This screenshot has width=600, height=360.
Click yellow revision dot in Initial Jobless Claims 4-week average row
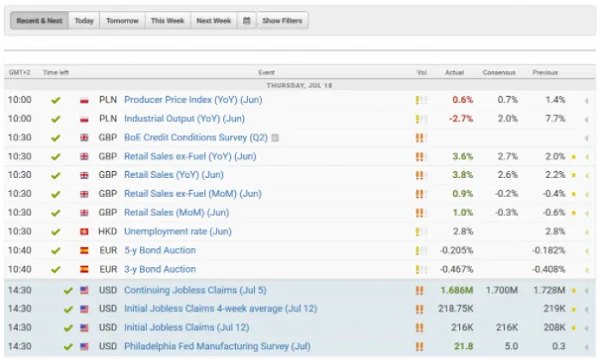click(x=574, y=309)
